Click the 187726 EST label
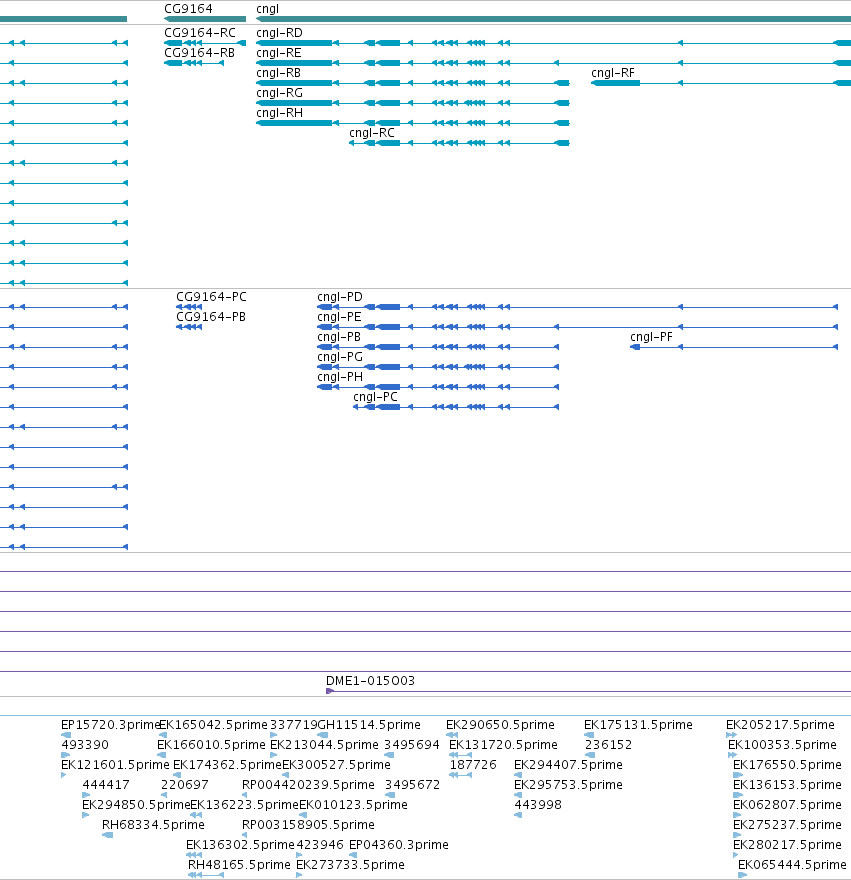851x880 pixels. pos(473,764)
